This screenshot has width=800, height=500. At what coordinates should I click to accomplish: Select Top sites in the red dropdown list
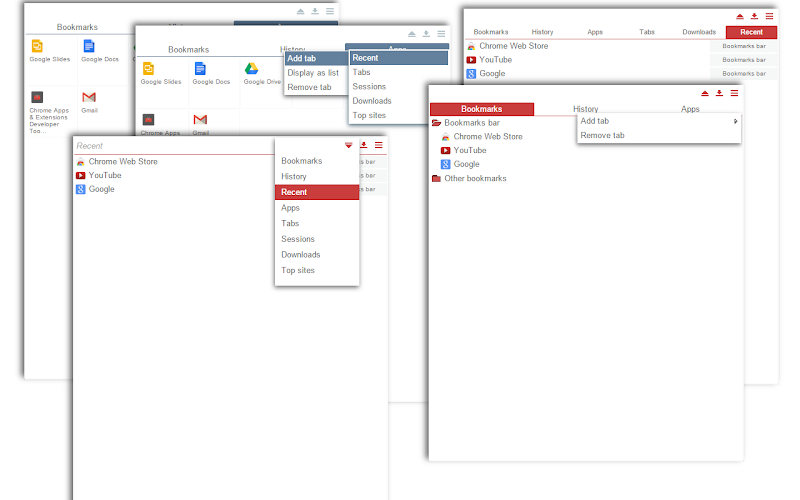click(x=317, y=270)
